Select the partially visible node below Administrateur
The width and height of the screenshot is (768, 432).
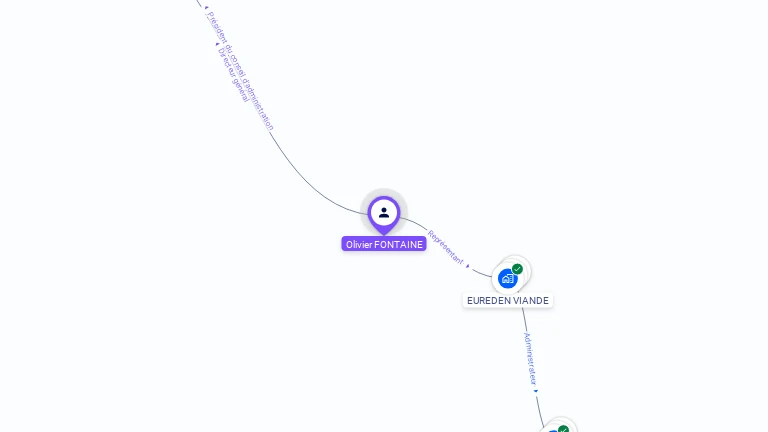[x=556, y=425]
